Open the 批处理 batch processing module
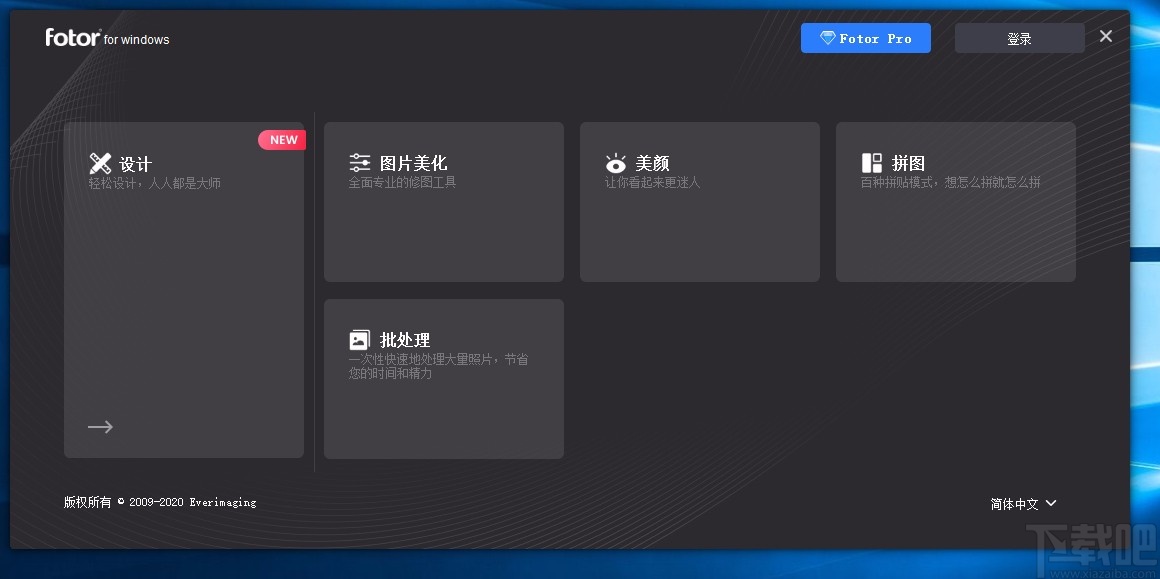The image size is (1160, 579). point(443,378)
